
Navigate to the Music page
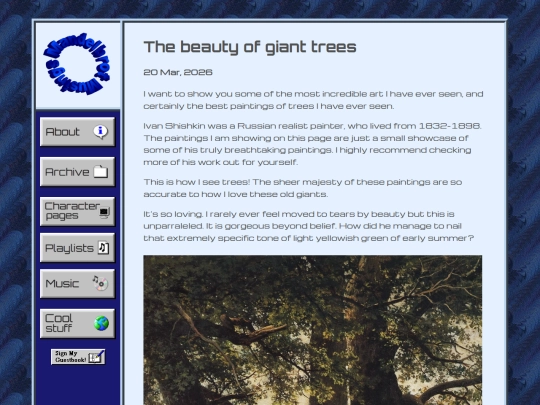(77, 283)
